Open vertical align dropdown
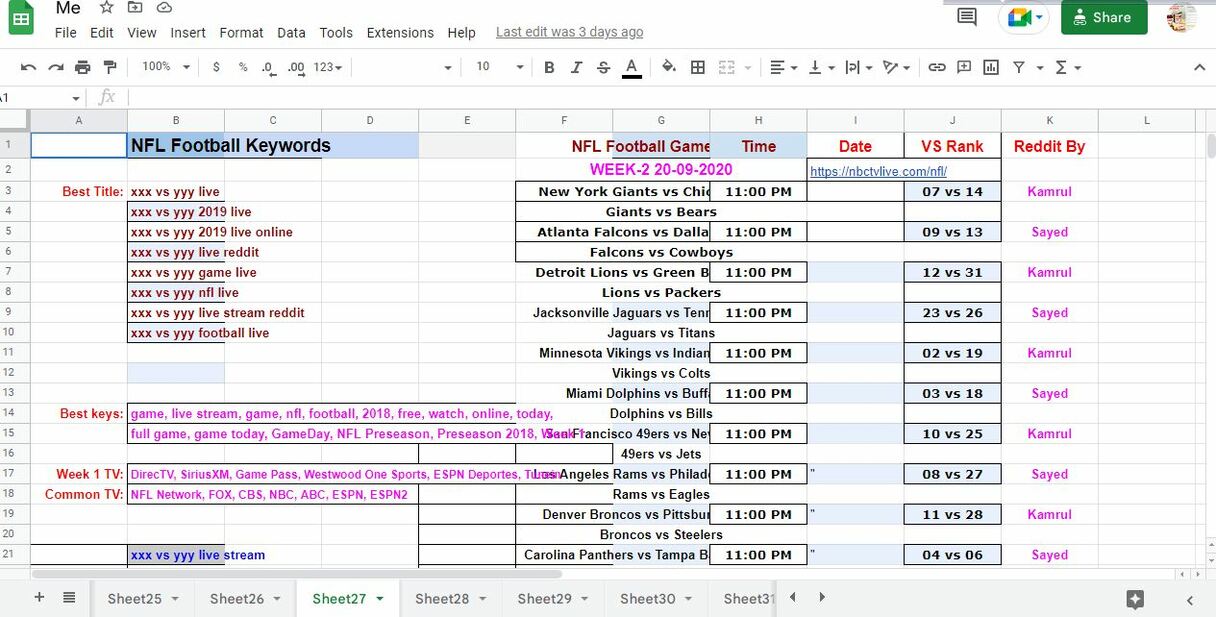The image size is (1216, 617). click(x=821, y=67)
